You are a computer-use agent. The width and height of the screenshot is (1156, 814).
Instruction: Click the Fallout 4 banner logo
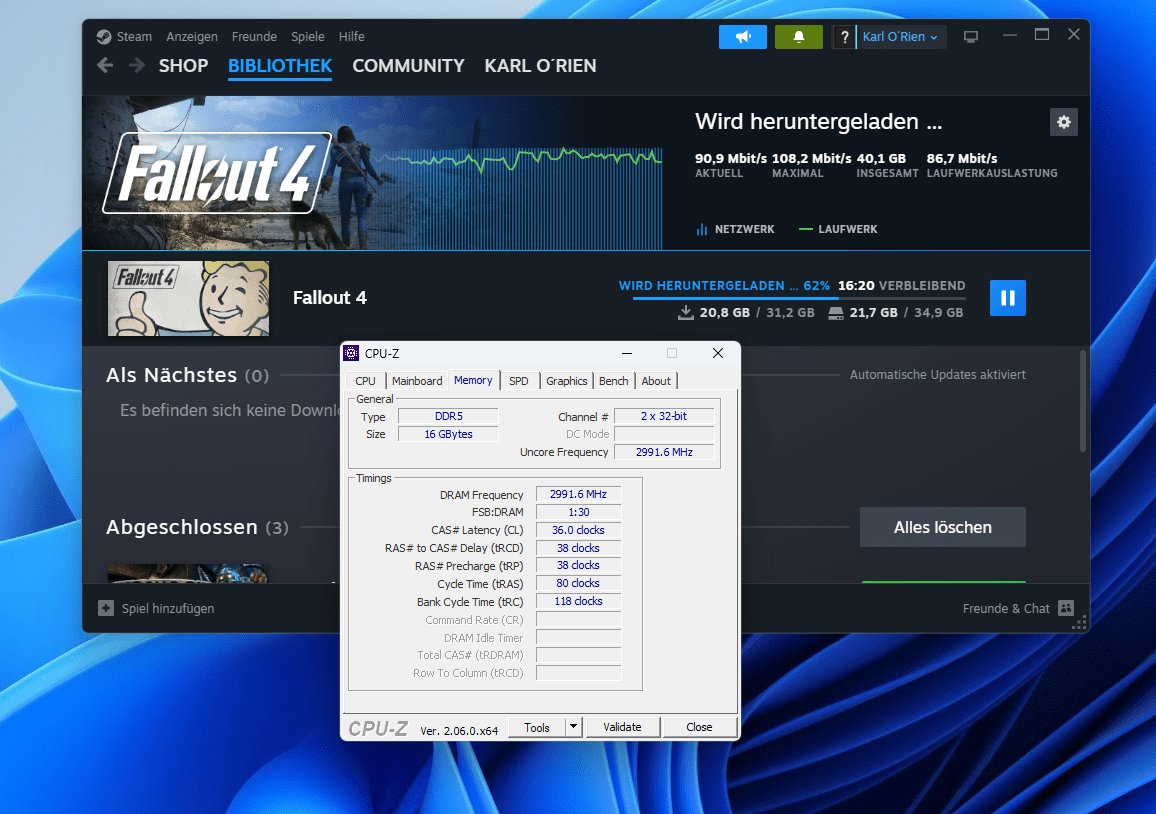click(217, 173)
